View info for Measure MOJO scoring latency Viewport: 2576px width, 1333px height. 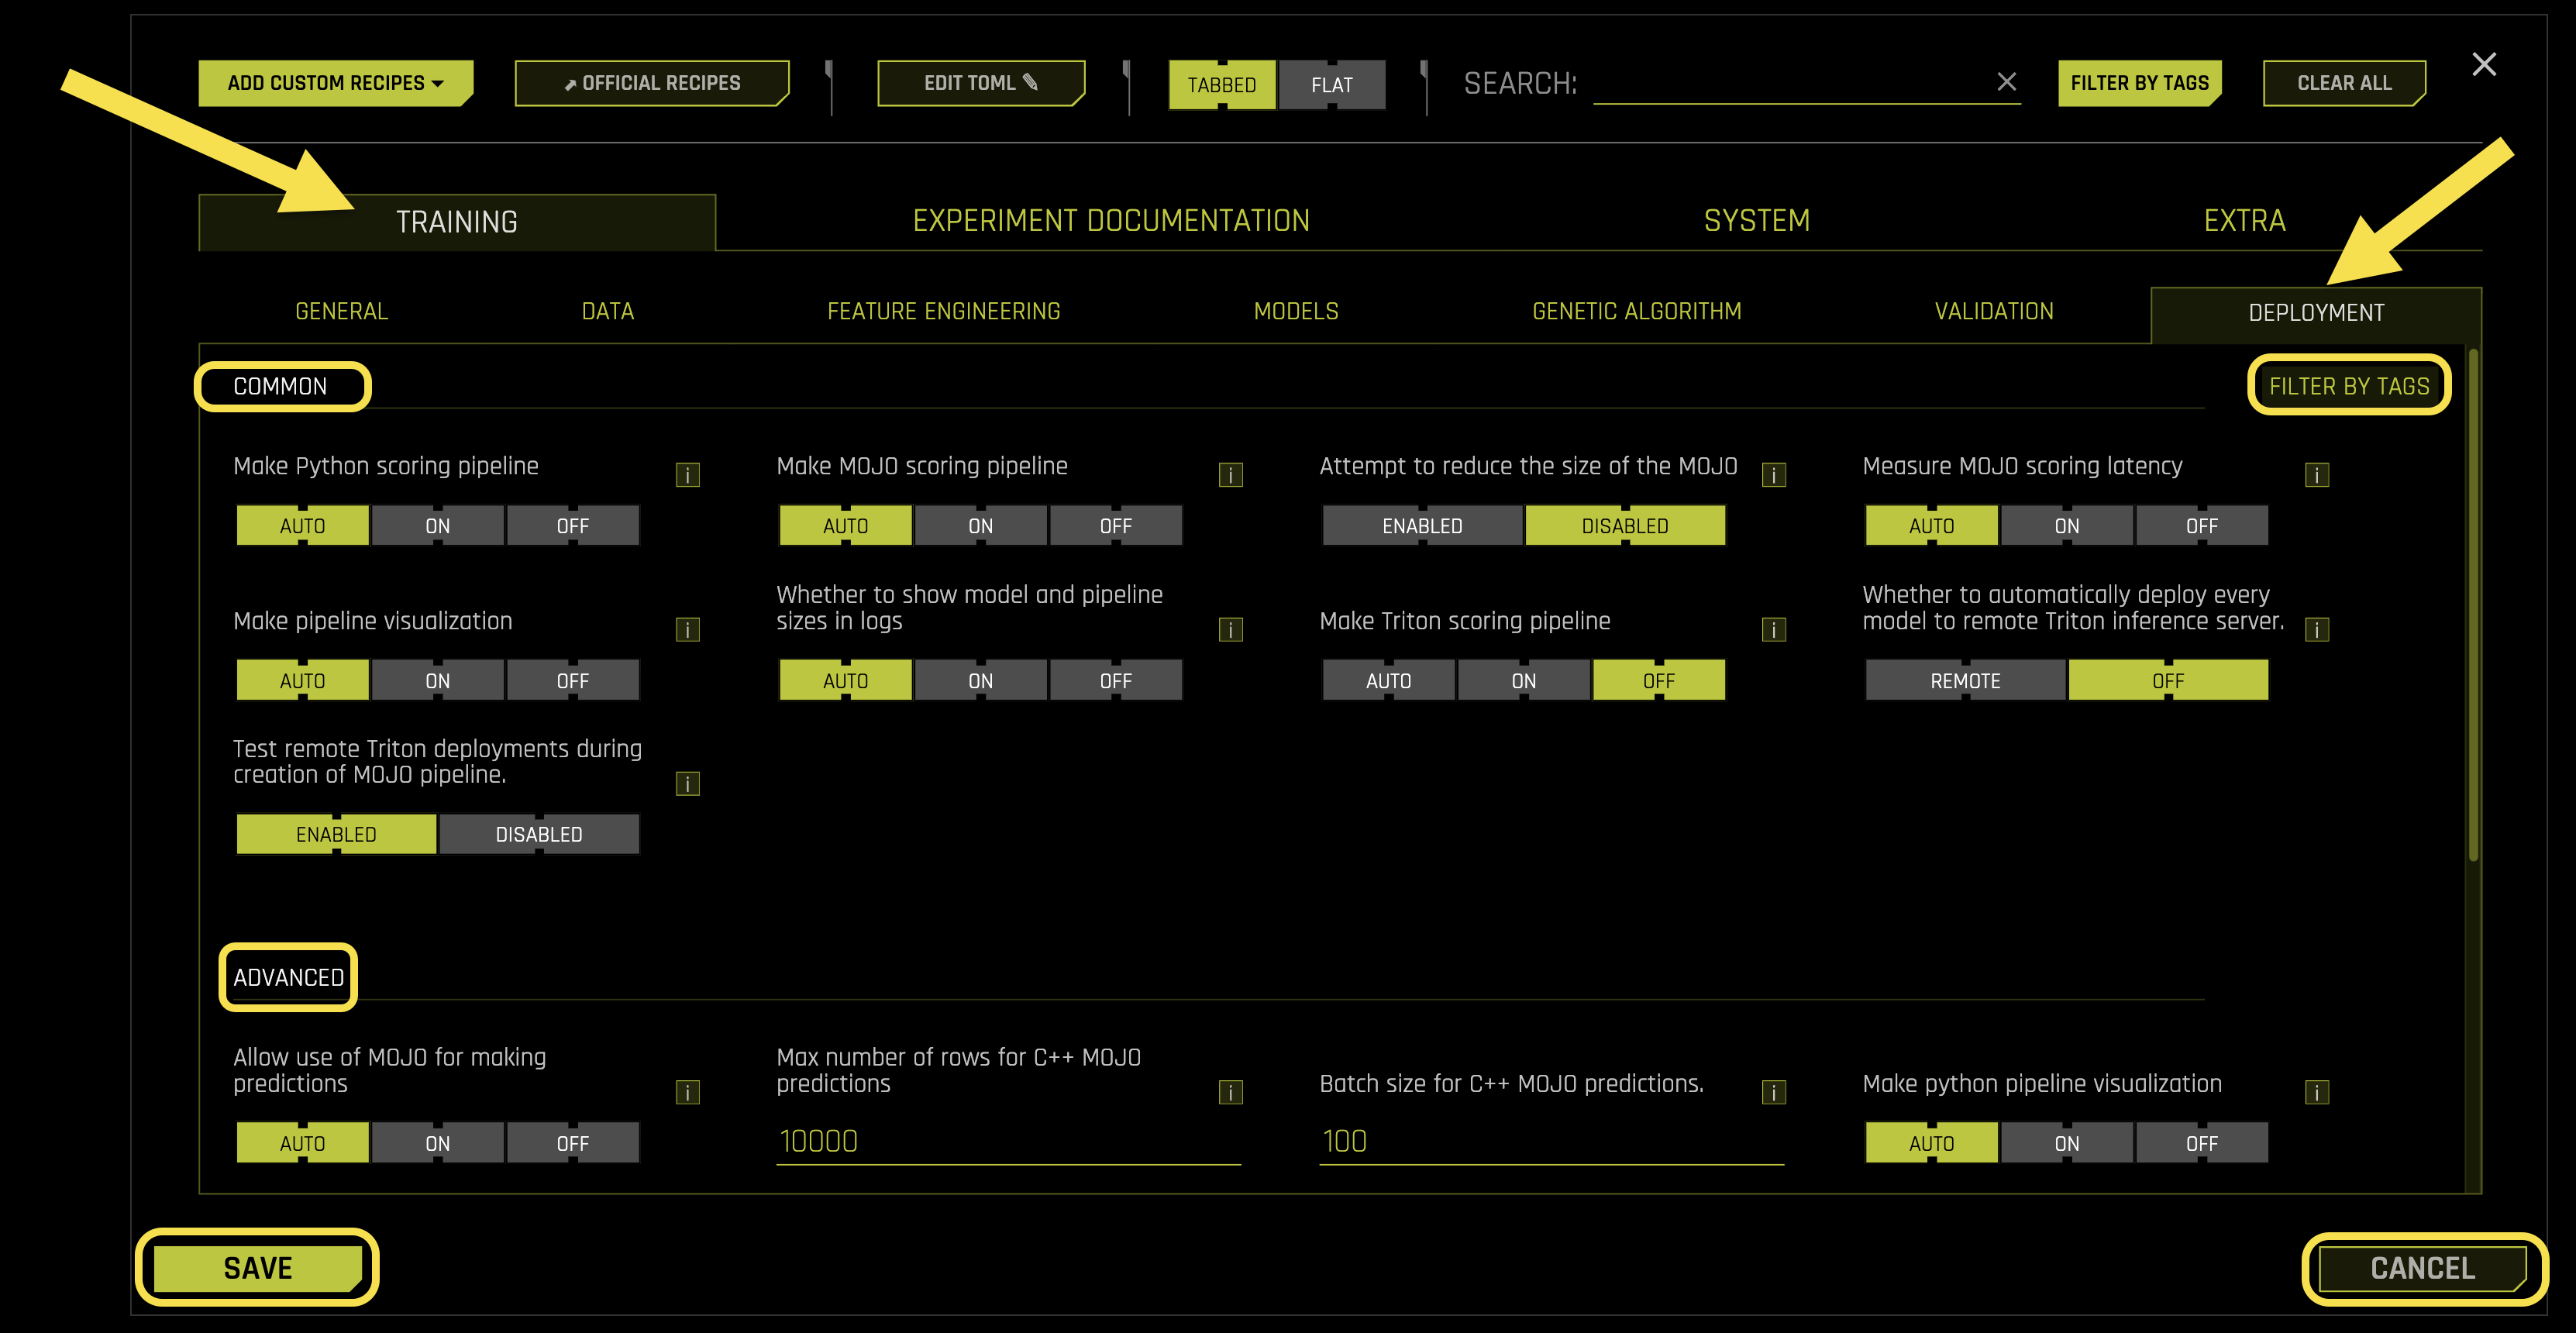coord(2318,475)
